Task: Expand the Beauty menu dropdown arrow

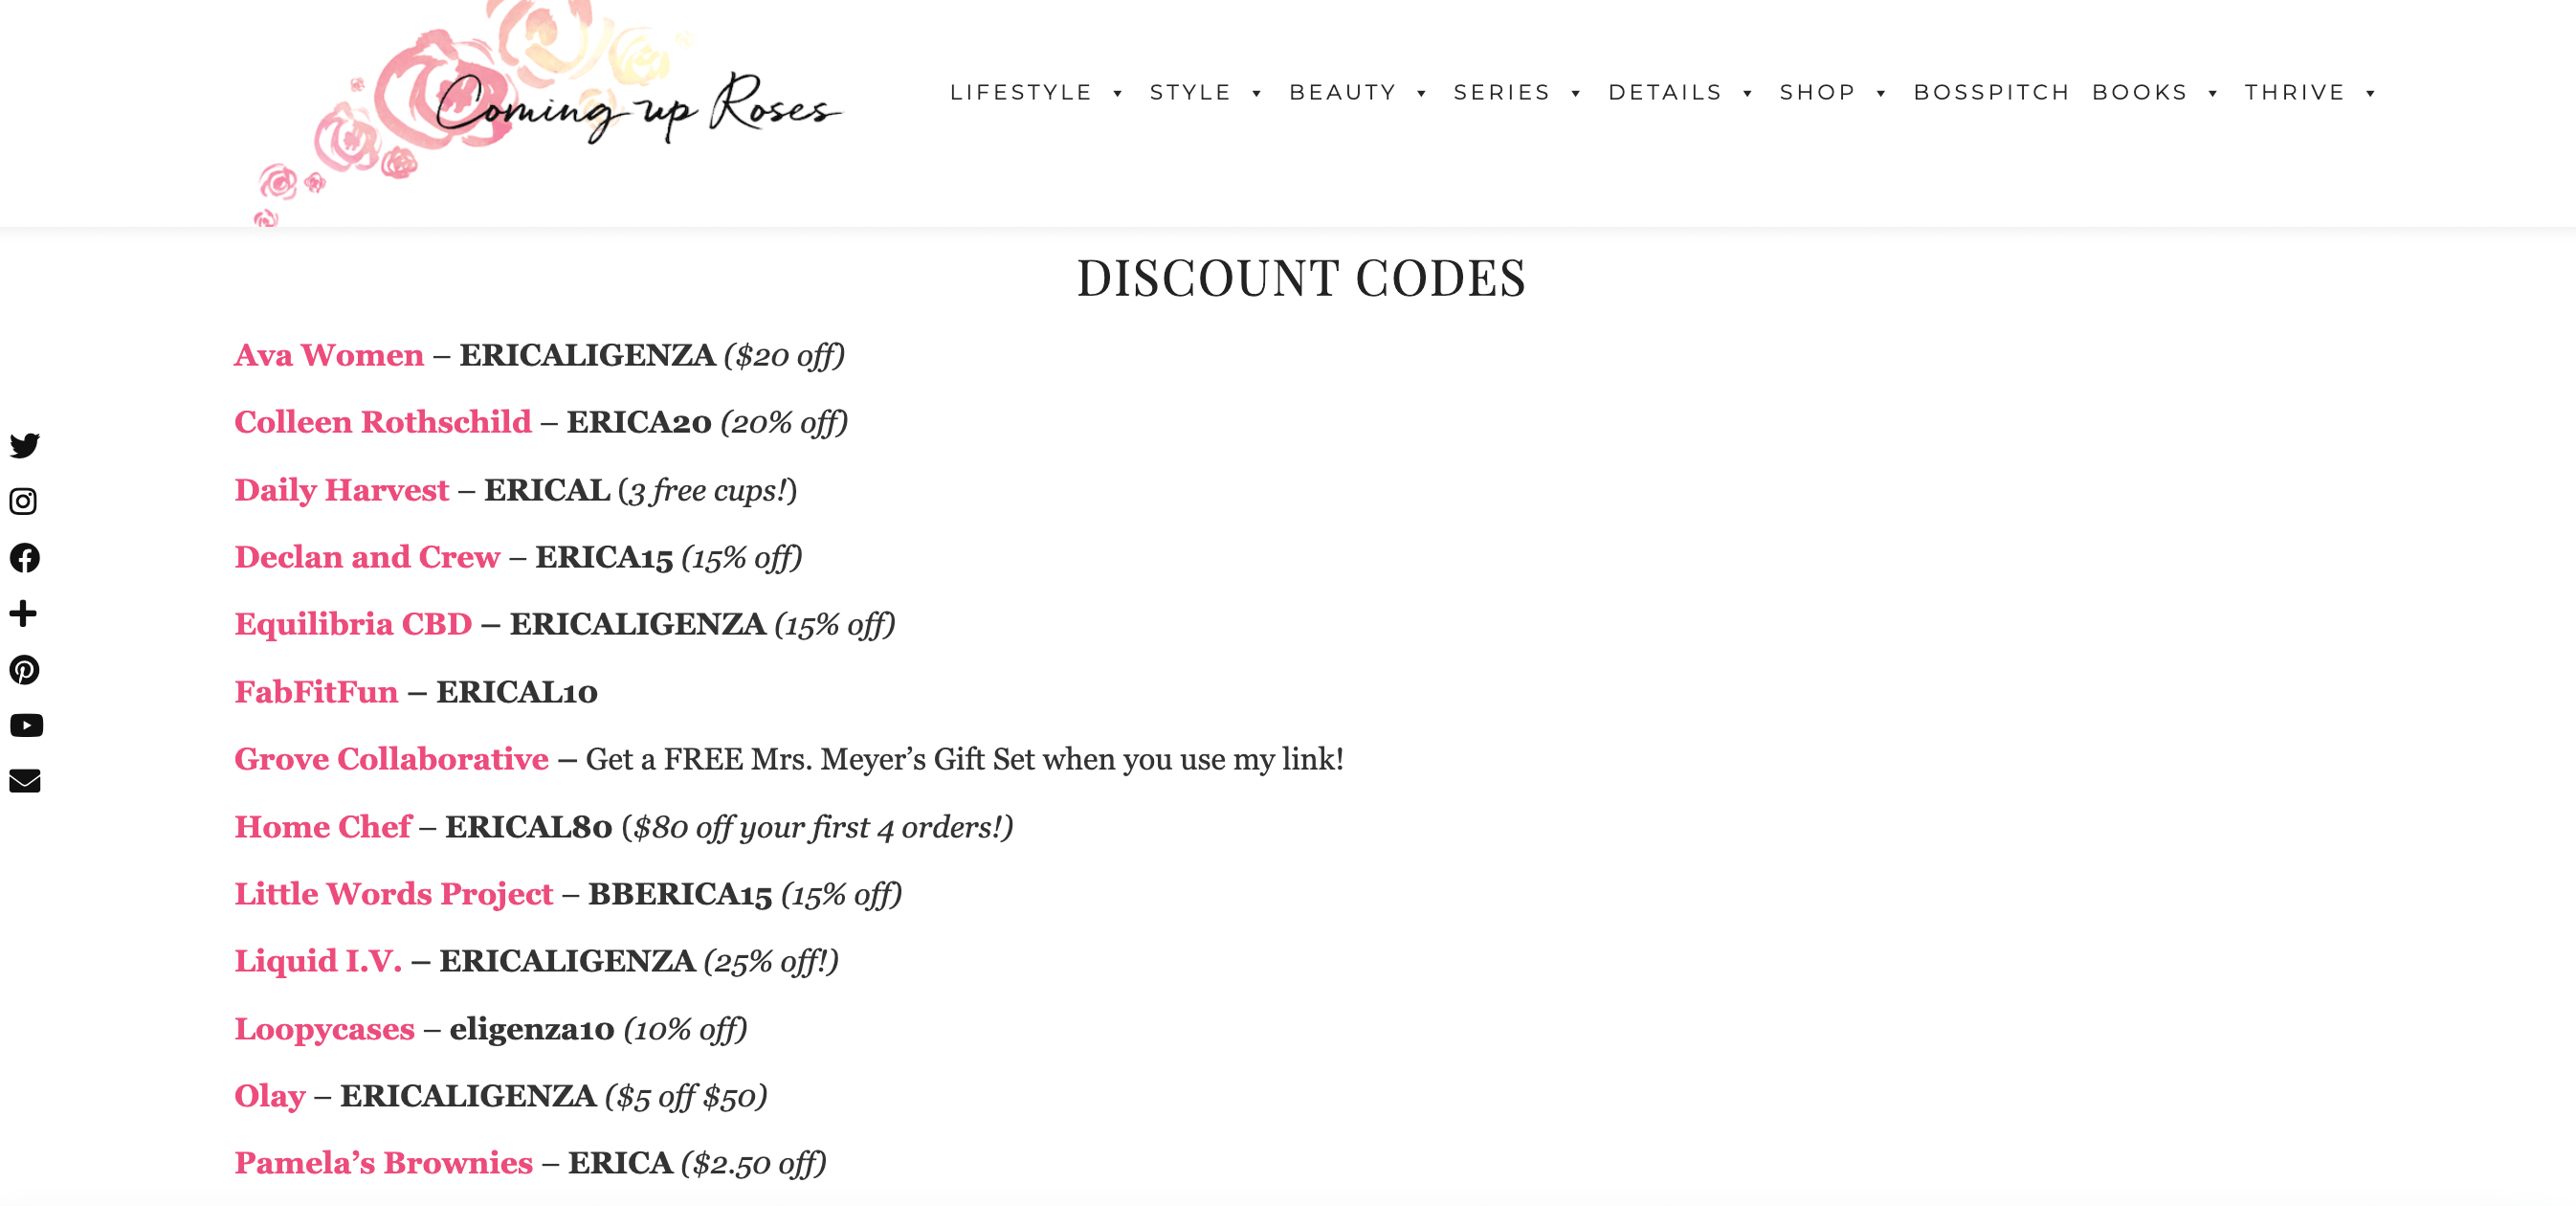Action: click(x=1421, y=93)
